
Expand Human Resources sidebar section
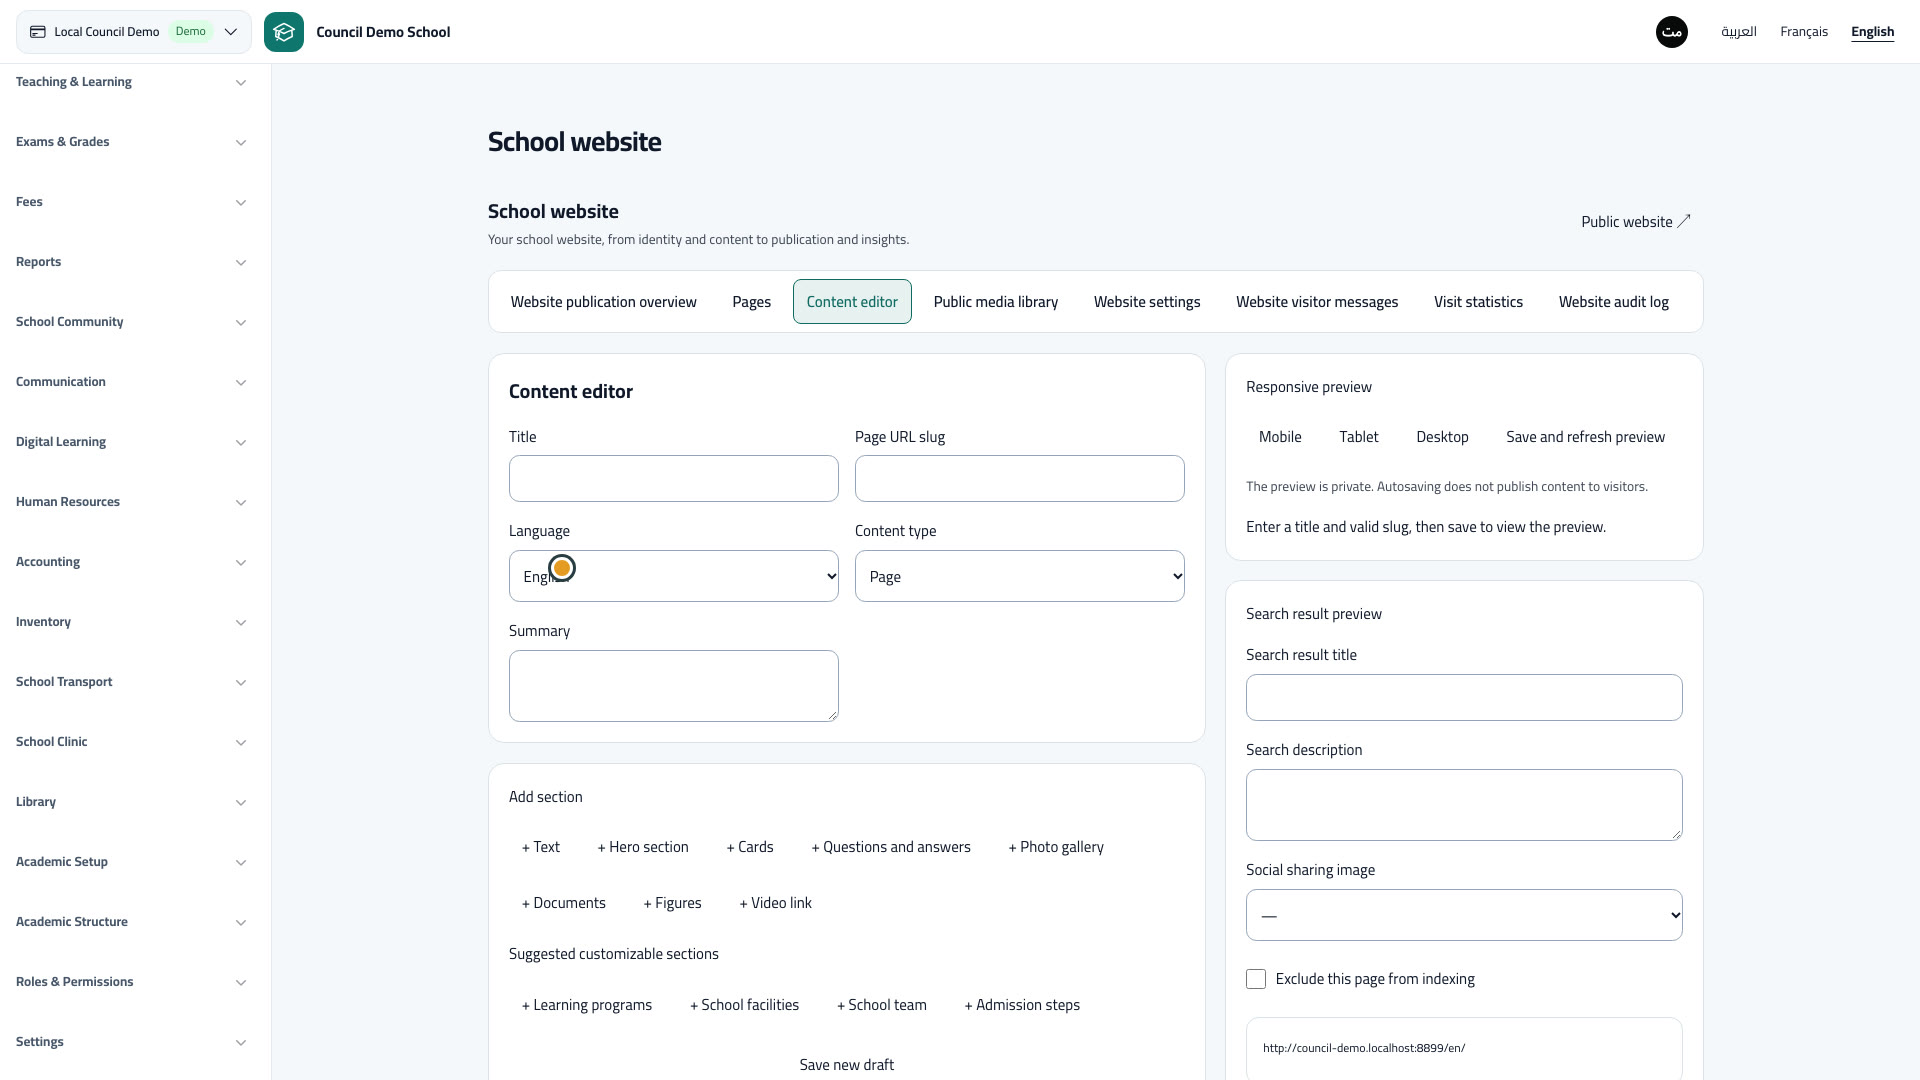[131, 502]
